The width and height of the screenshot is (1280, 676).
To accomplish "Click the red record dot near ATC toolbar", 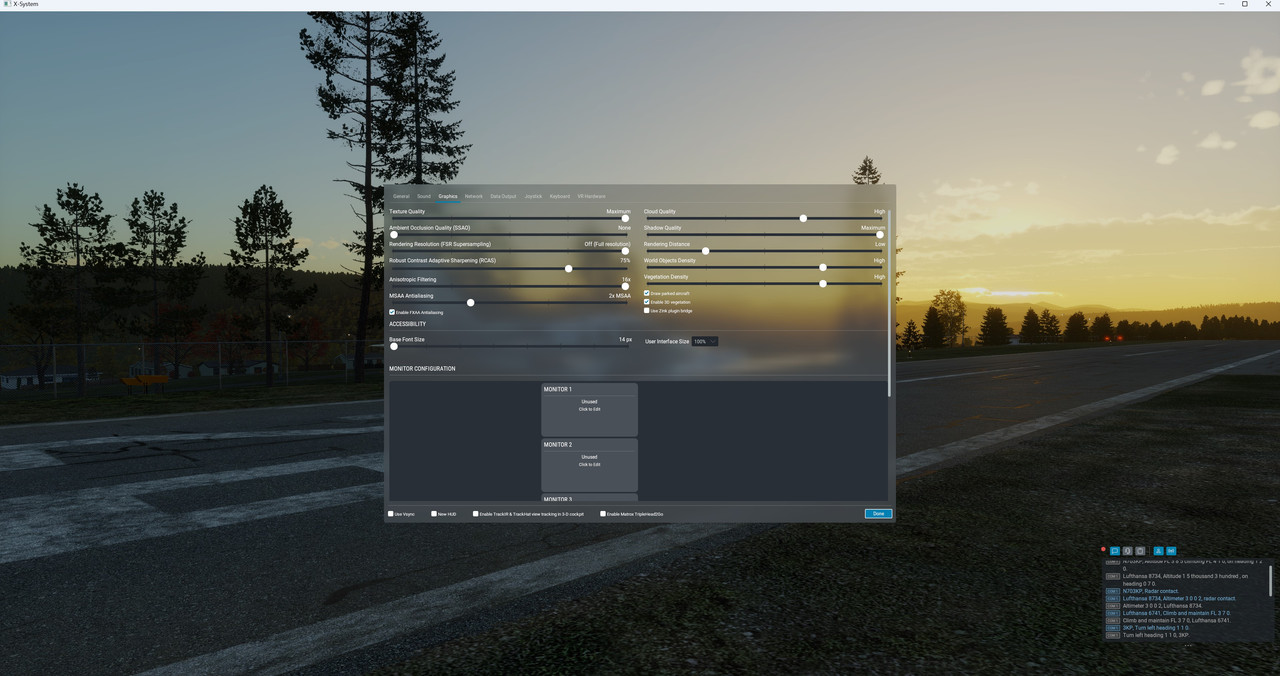I will [1103, 549].
